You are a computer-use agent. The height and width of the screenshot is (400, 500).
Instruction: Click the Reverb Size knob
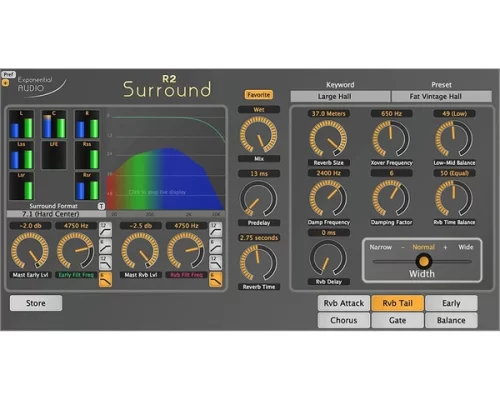[x=328, y=139]
